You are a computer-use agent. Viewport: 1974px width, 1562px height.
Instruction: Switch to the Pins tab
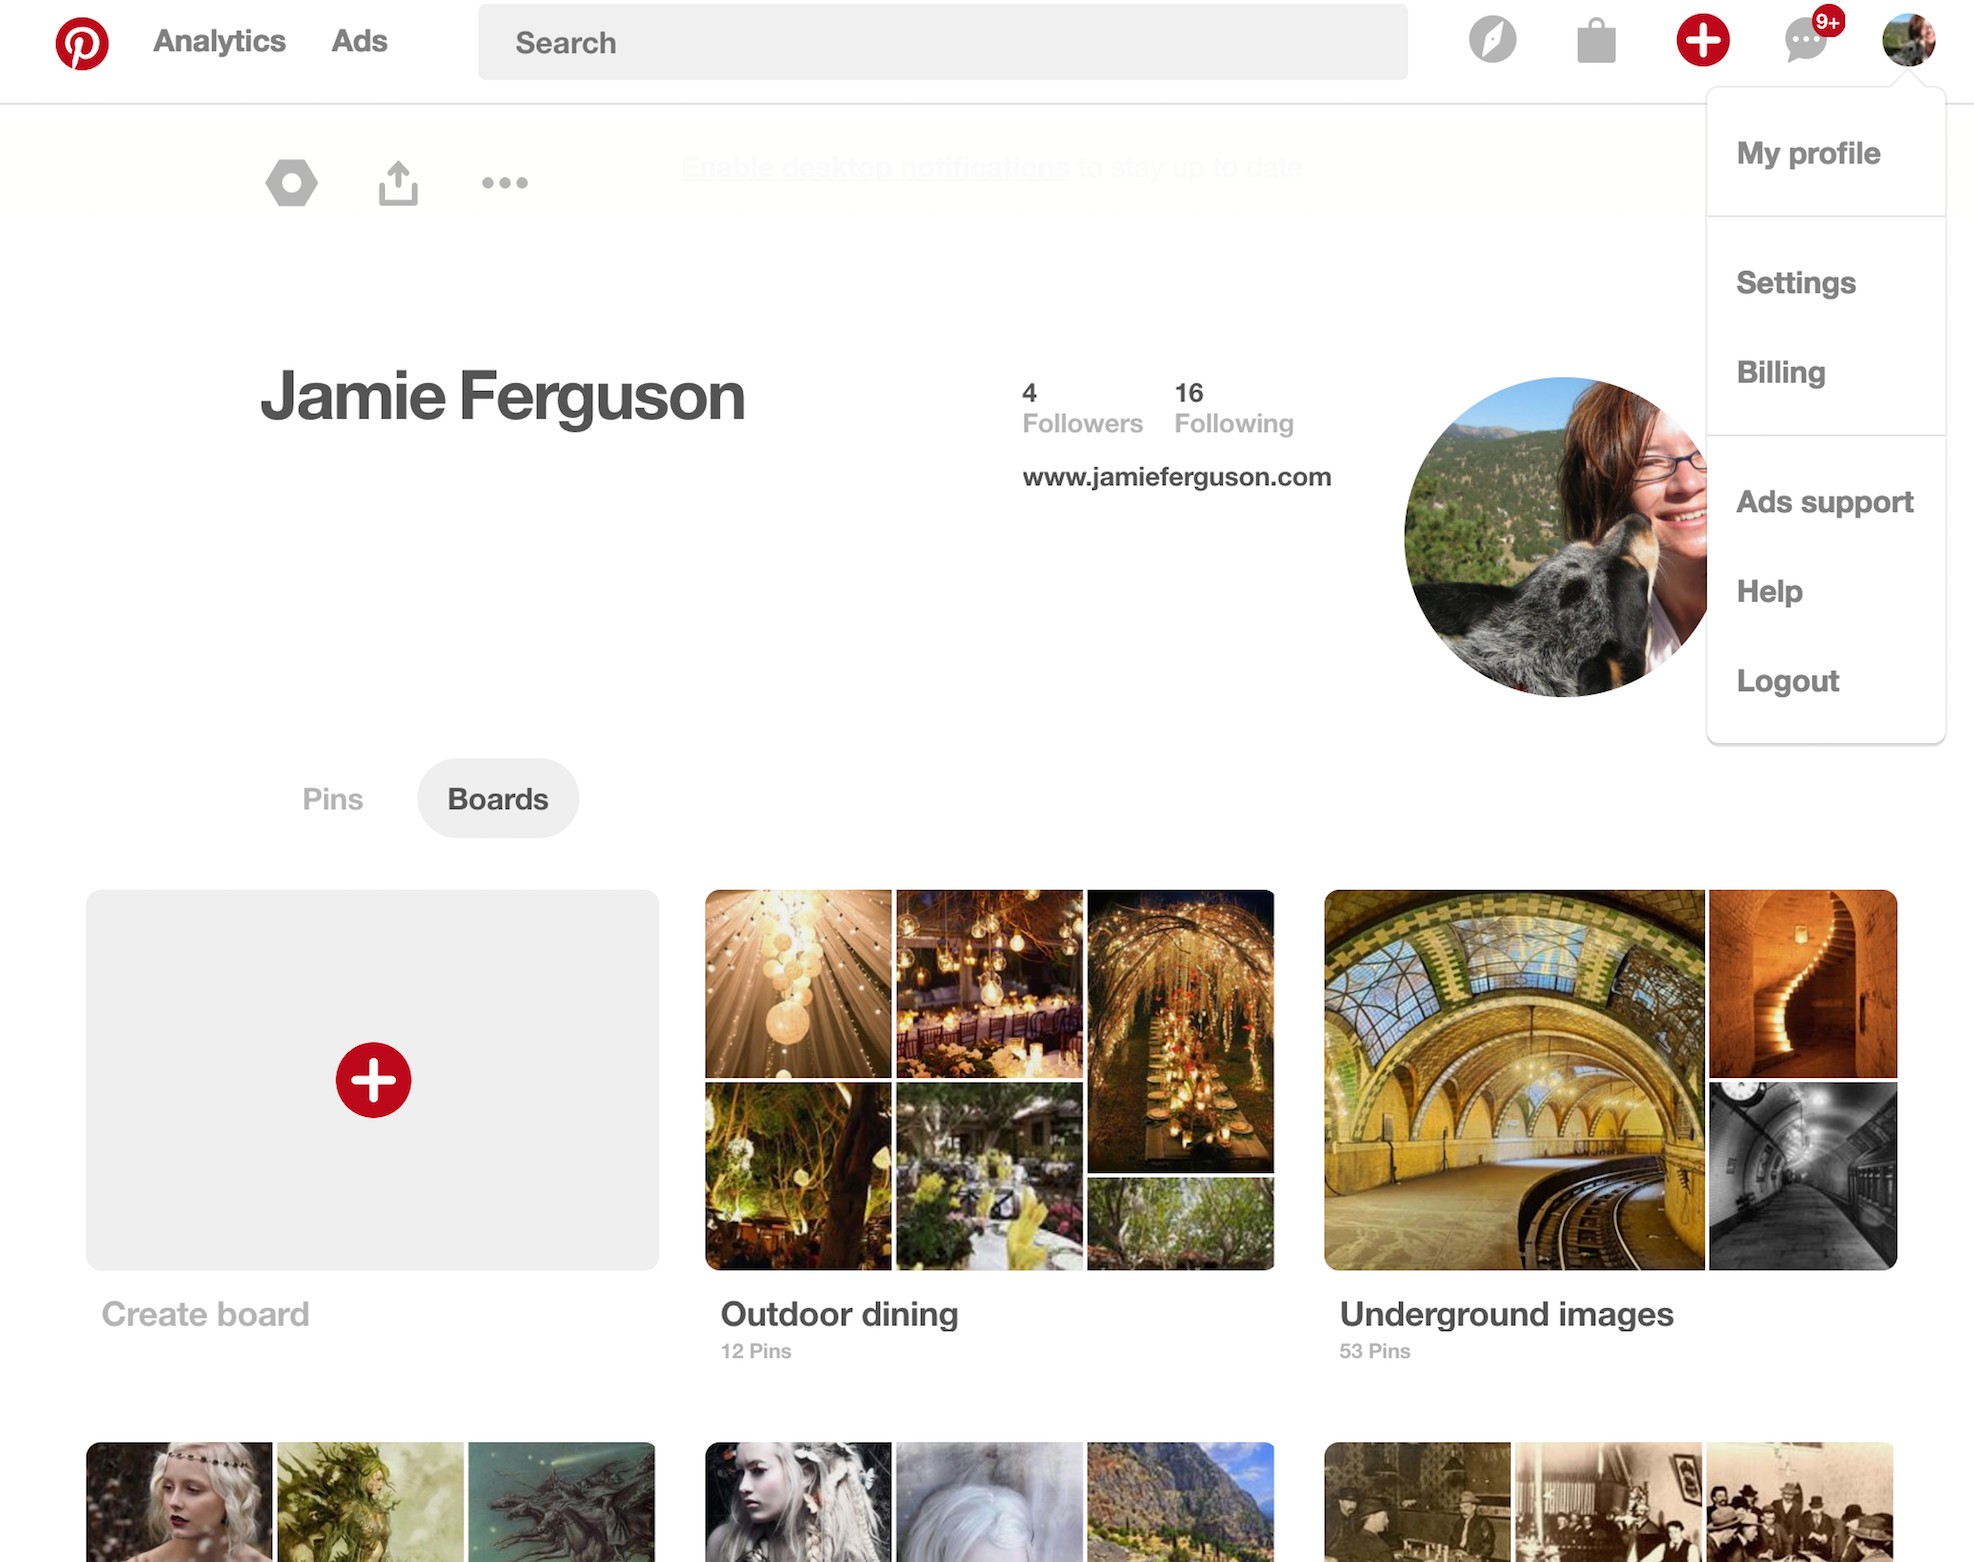click(332, 798)
